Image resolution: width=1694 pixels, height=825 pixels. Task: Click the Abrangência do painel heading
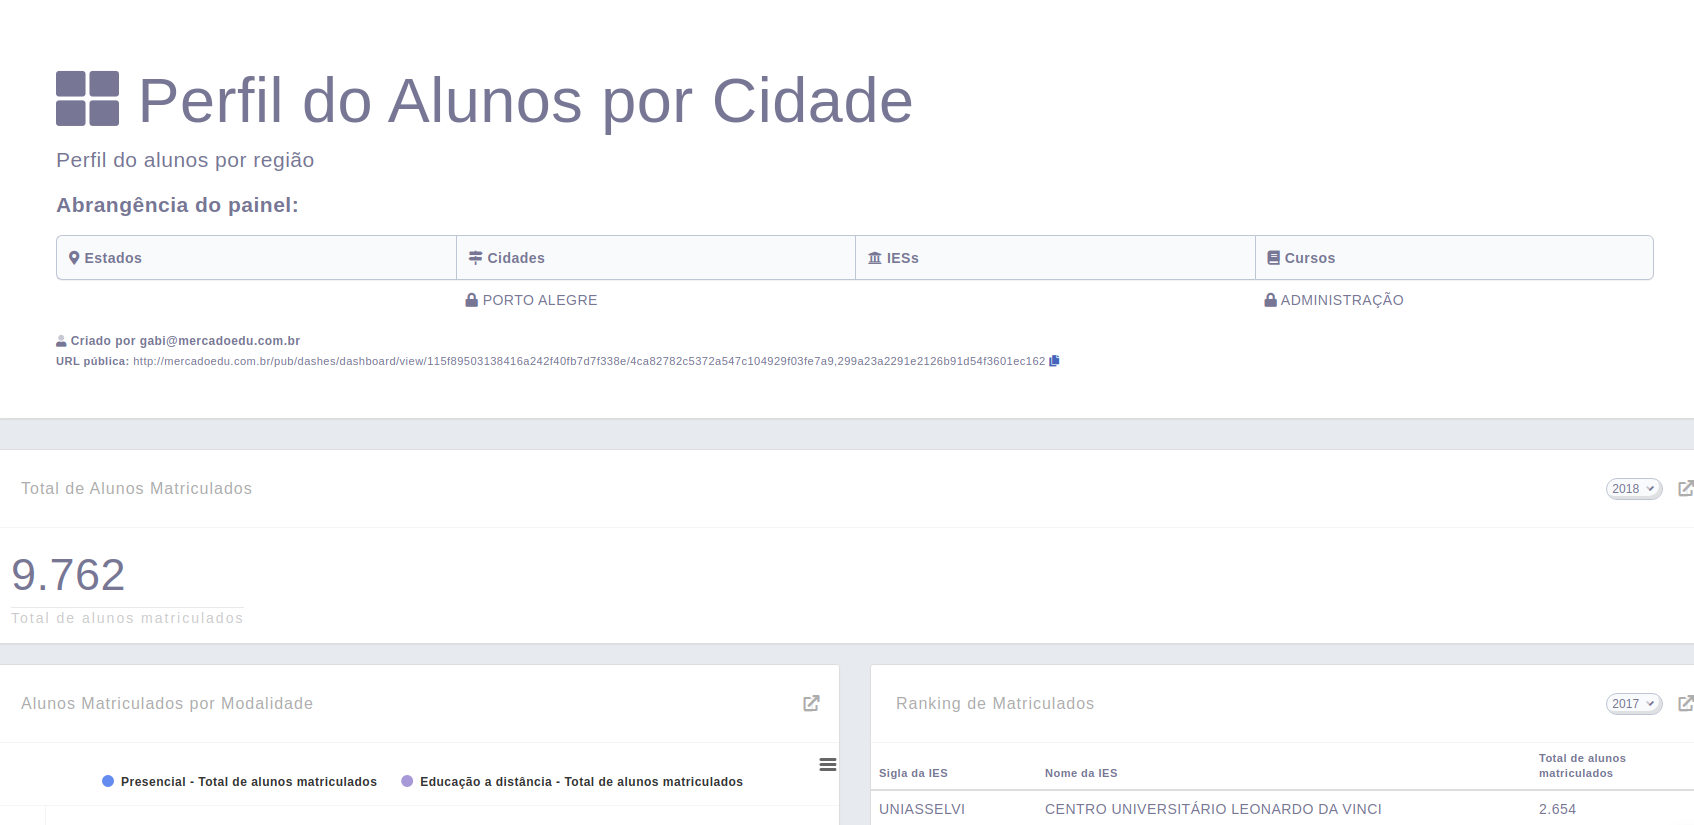click(x=177, y=205)
